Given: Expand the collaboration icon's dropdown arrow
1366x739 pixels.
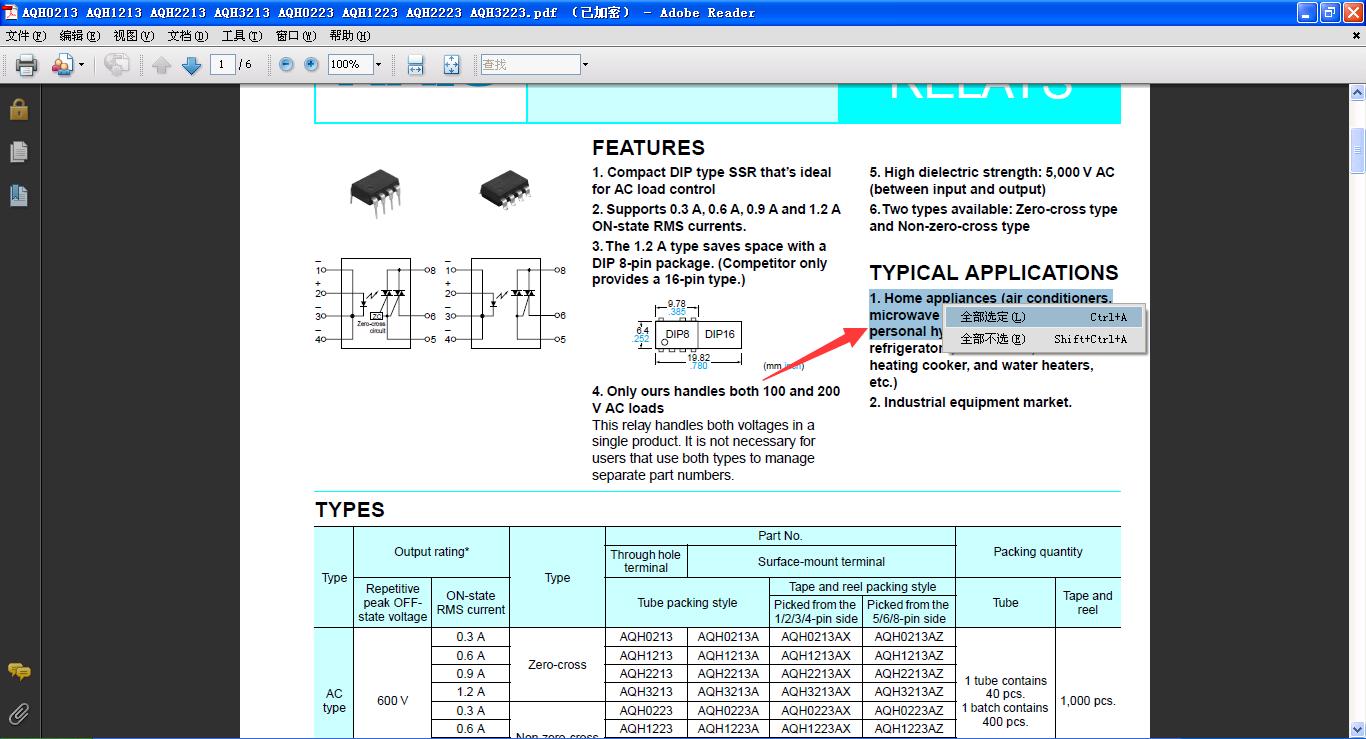Looking at the screenshot, I should point(81,65).
